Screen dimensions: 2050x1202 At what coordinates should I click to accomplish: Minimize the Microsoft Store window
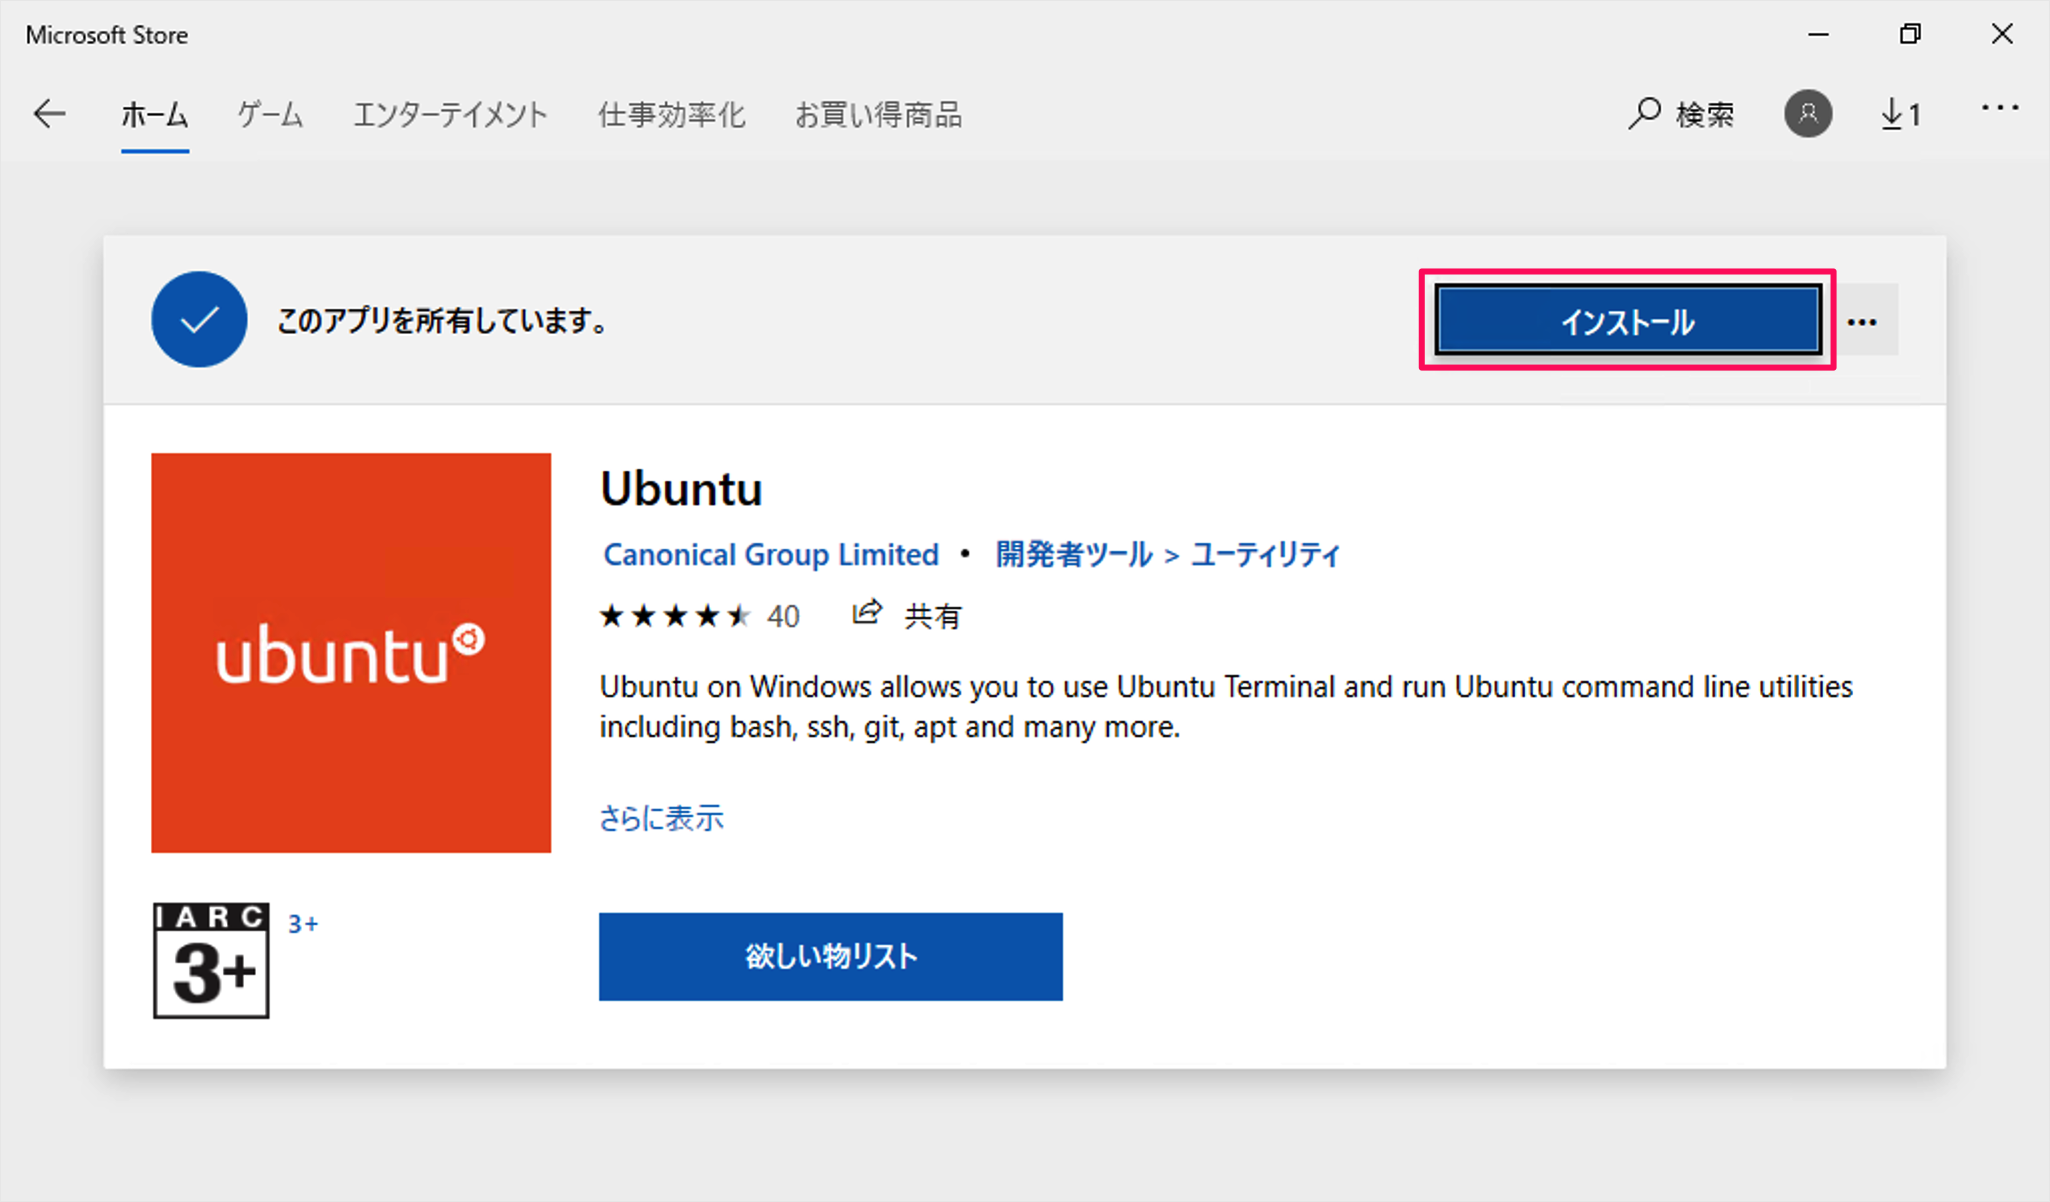tap(1819, 34)
